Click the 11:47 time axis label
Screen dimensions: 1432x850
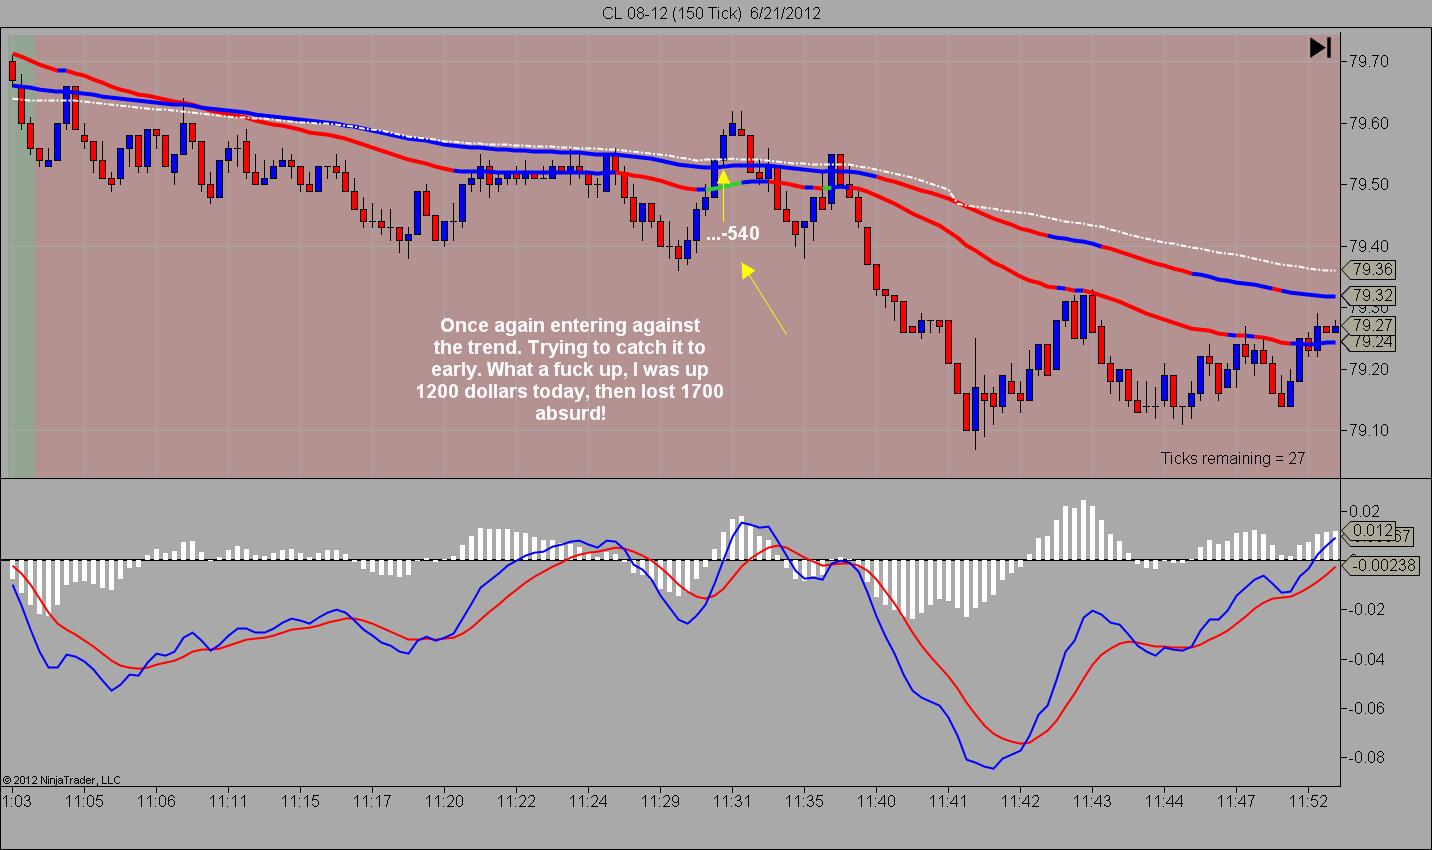1236,801
